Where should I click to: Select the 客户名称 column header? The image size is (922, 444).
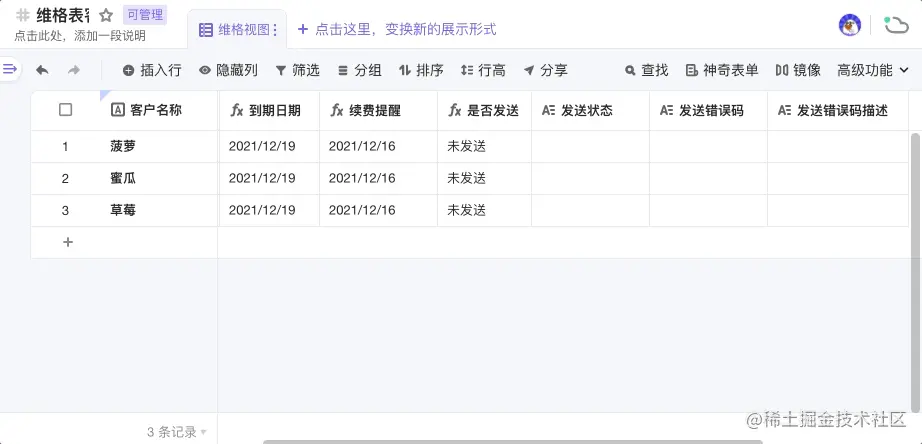coord(159,110)
